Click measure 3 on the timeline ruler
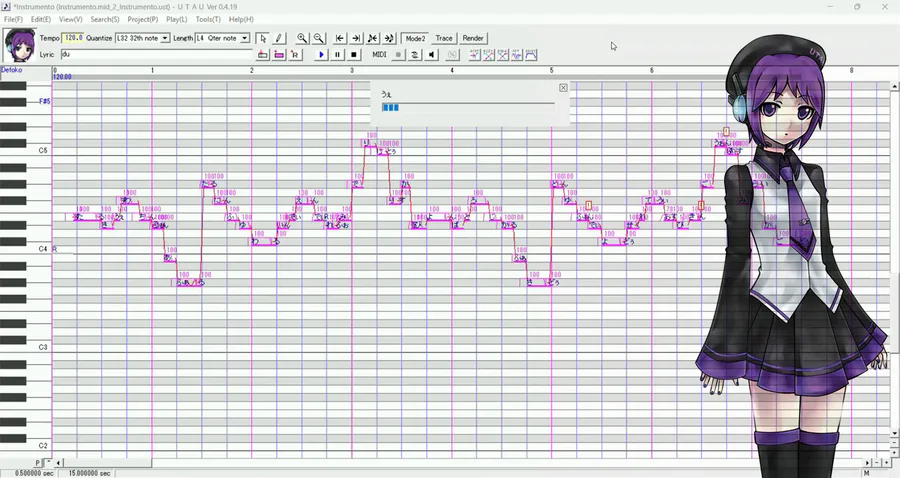This screenshot has width=900, height=478. pyautogui.click(x=352, y=71)
